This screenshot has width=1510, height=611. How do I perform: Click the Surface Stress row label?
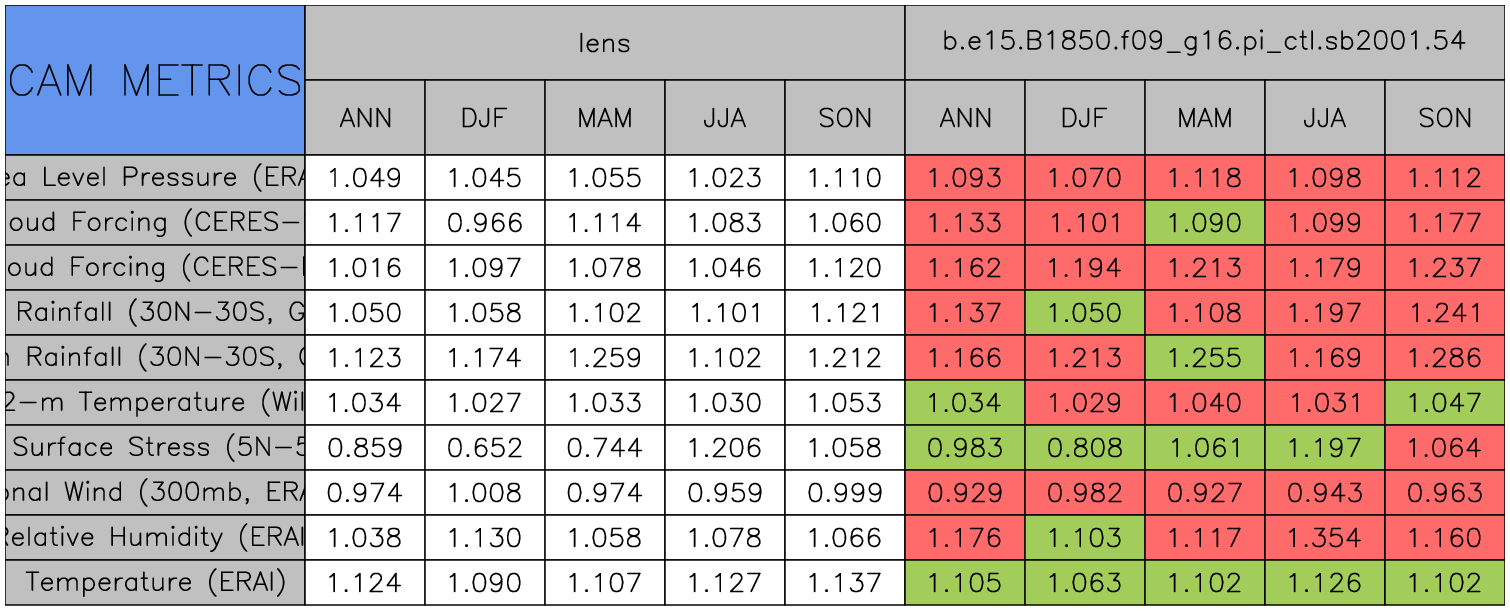coord(155,447)
